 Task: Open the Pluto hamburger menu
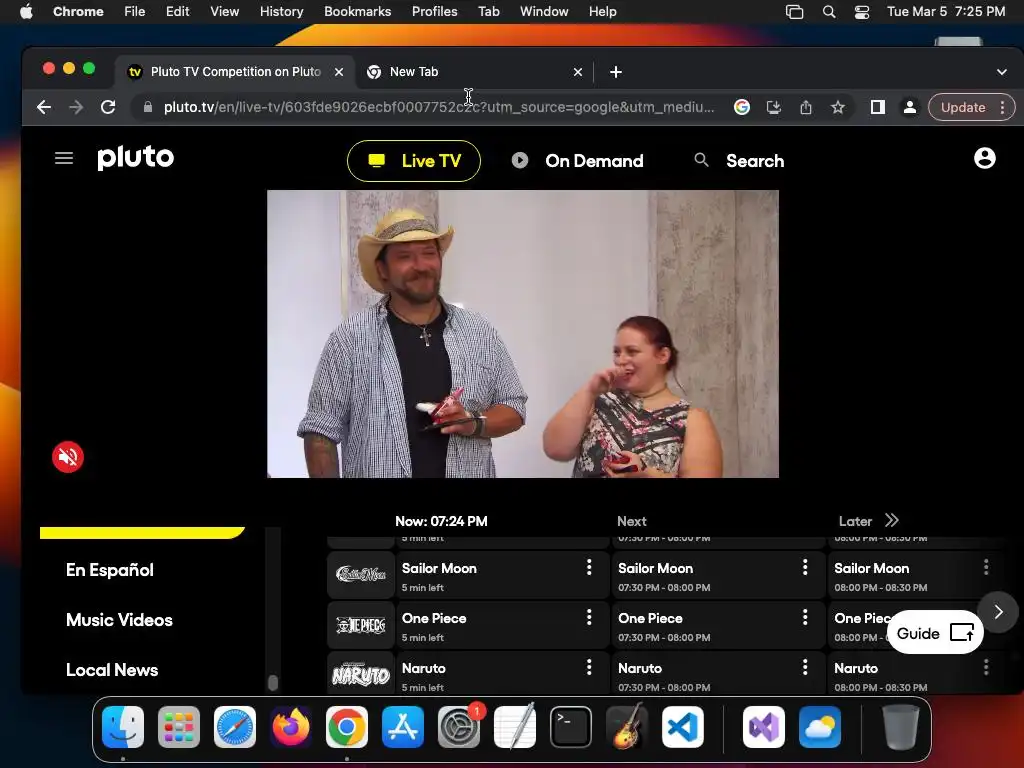[x=63, y=158]
